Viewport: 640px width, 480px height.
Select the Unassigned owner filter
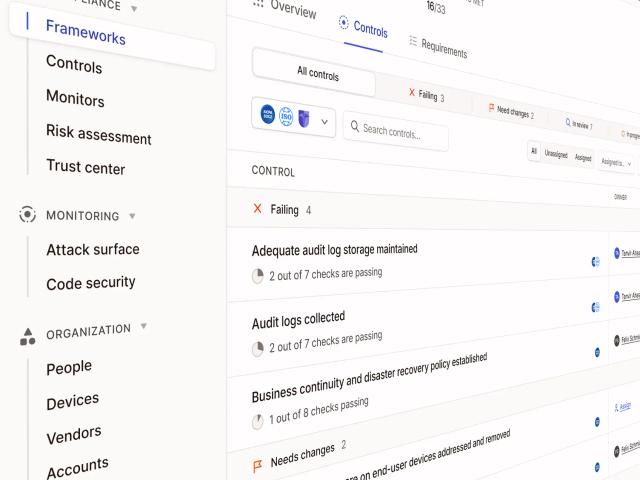coord(556,154)
